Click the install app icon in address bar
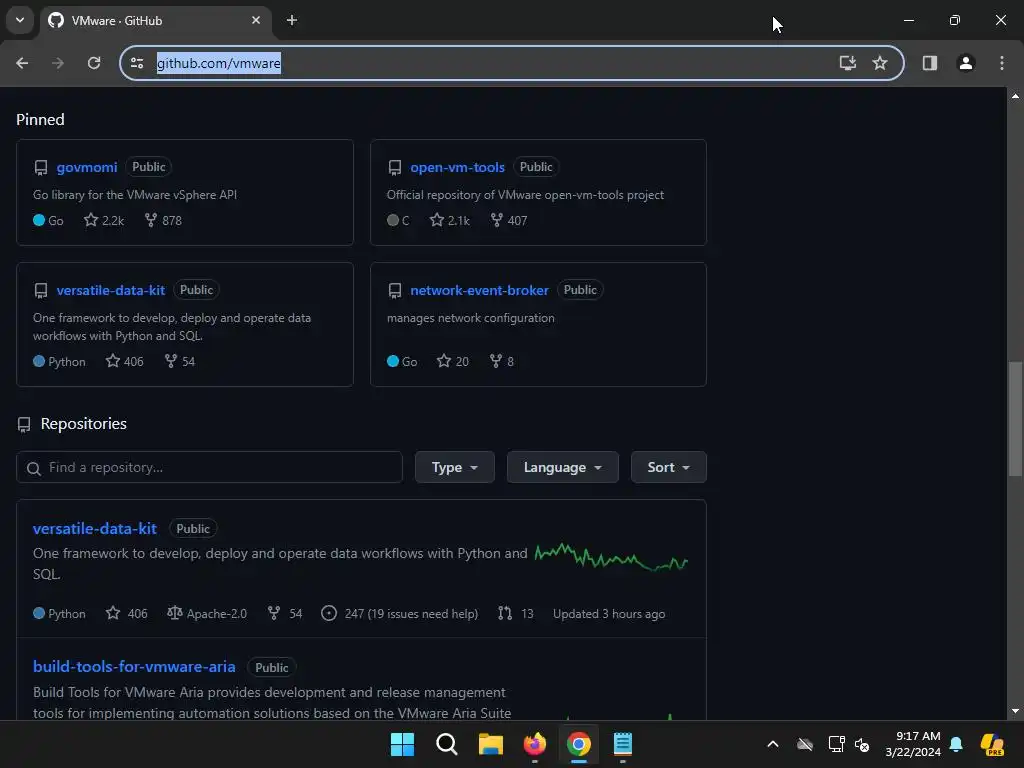 [x=848, y=63]
